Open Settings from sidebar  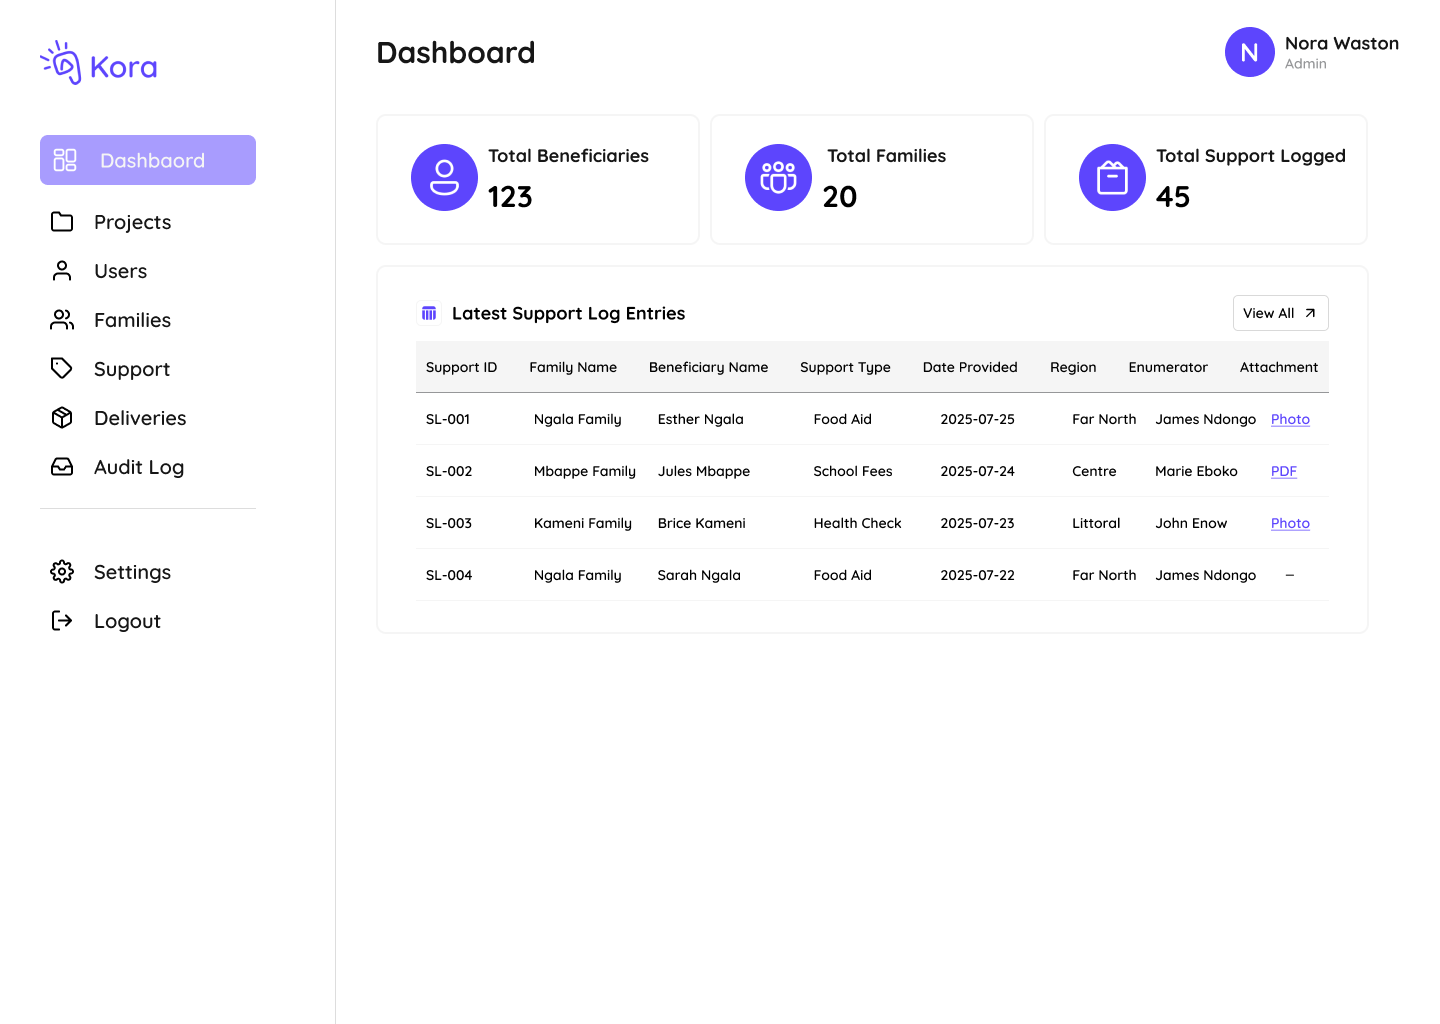132,572
